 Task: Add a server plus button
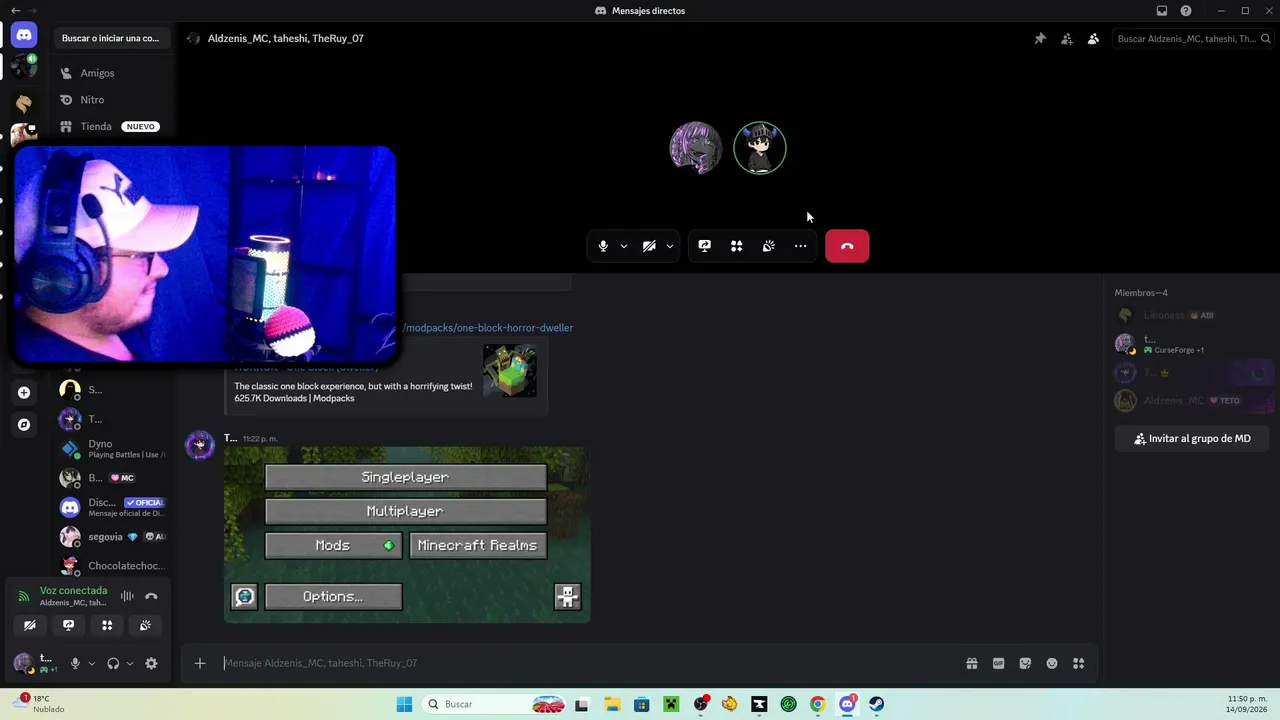pos(24,393)
